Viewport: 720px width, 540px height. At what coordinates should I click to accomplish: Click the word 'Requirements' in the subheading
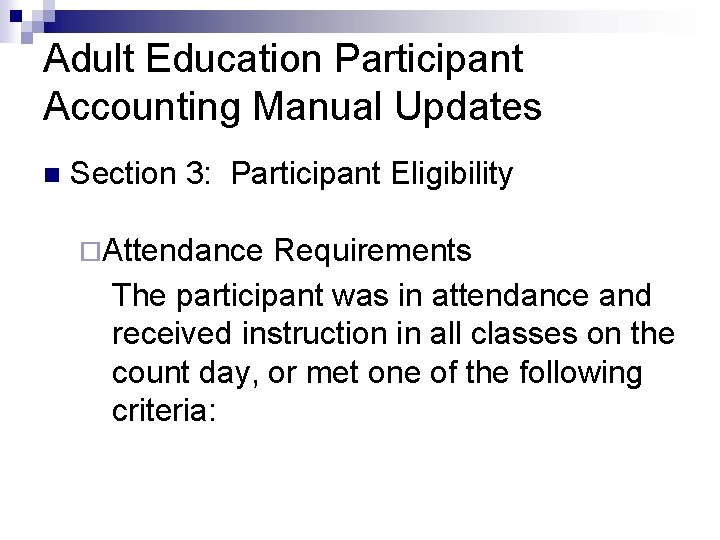[x=372, y=251]
